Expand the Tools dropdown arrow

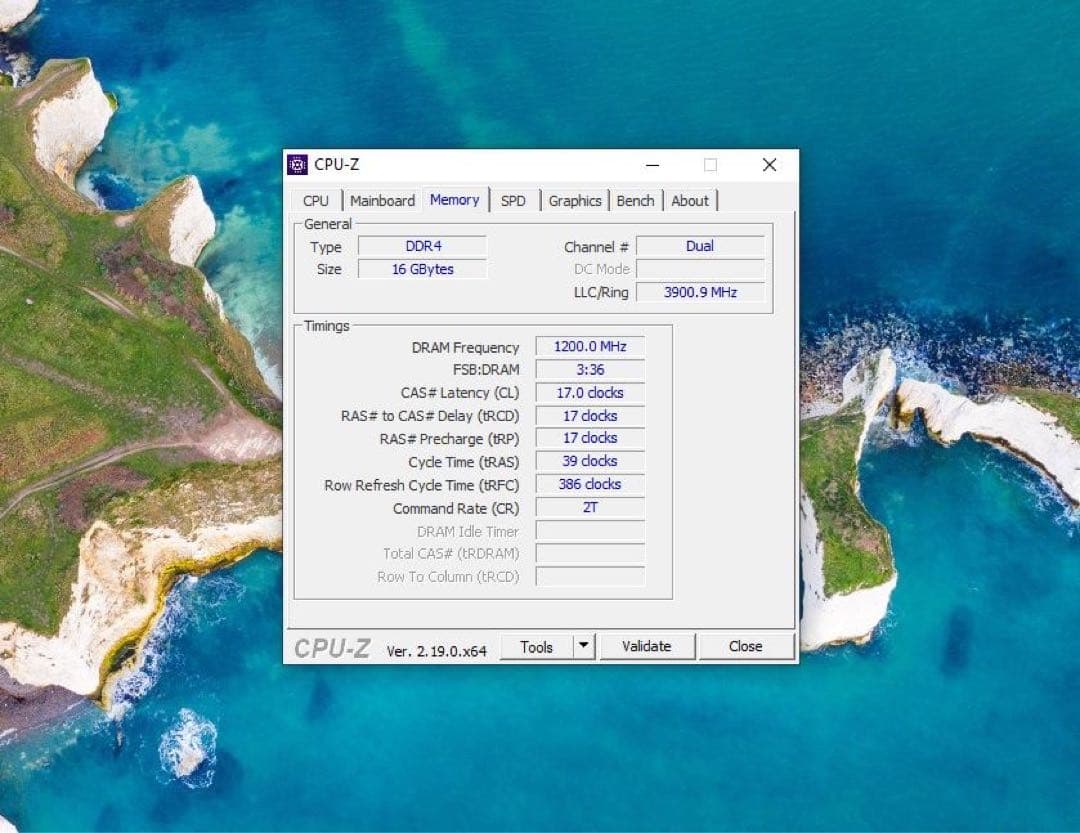click(x=583, y=646)
